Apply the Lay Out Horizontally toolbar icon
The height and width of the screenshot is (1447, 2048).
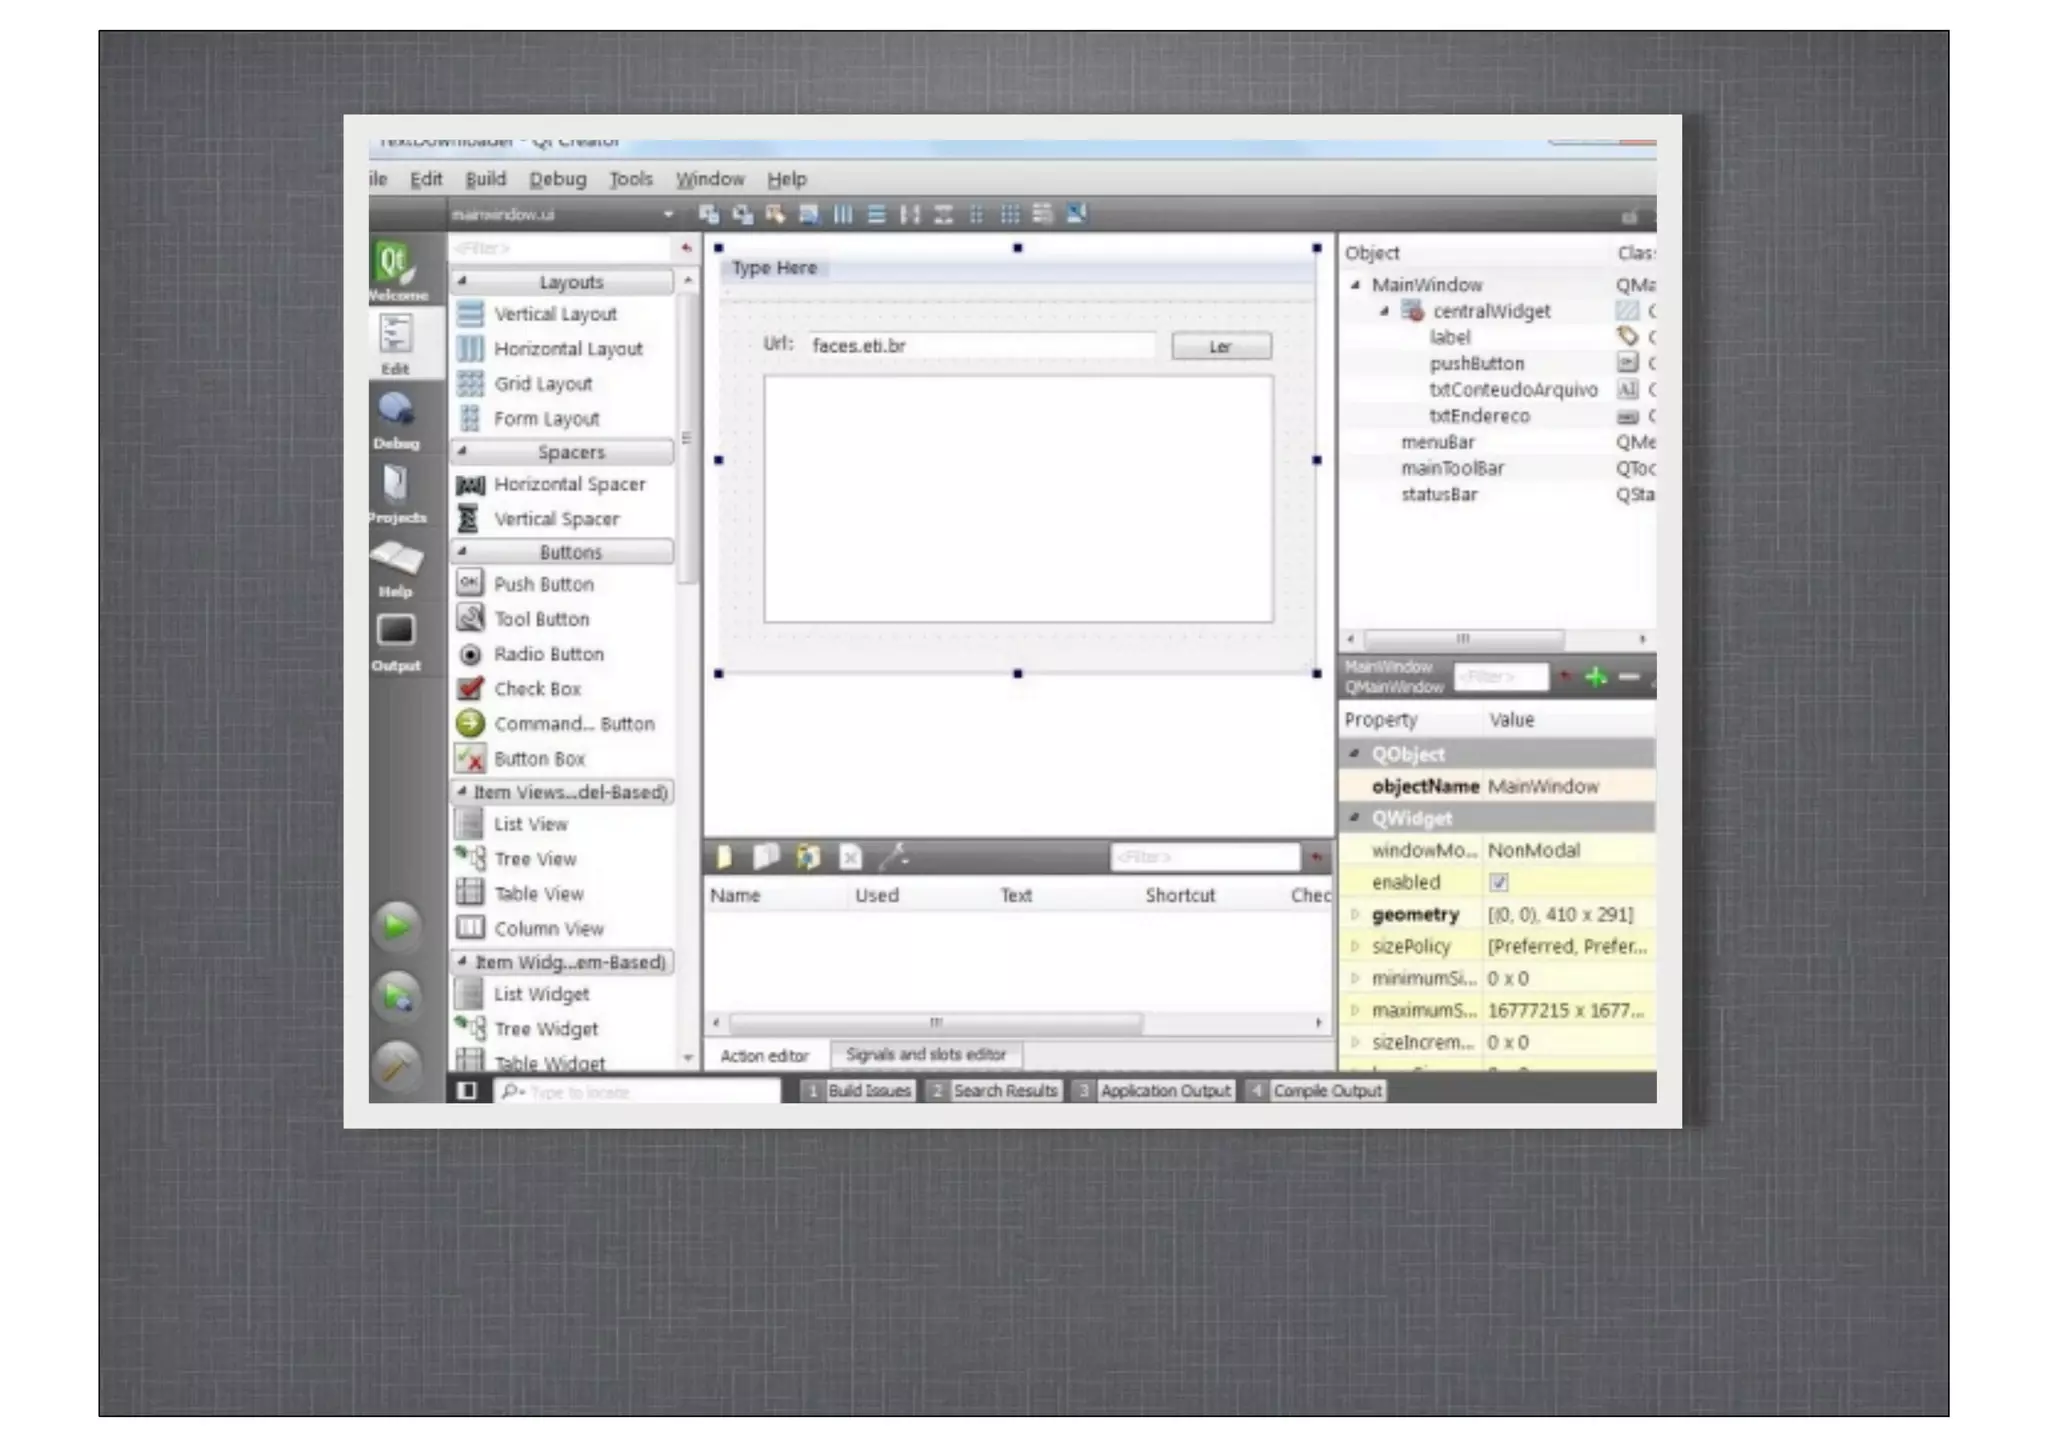tap(843, 214)
